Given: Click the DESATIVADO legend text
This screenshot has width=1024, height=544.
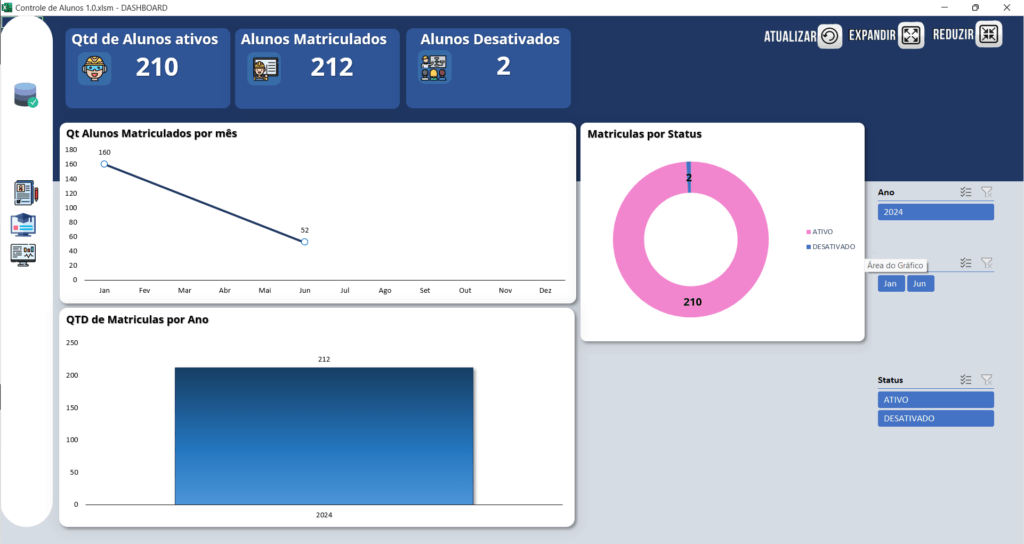Looking at the screenshot, I should point(833,247).
